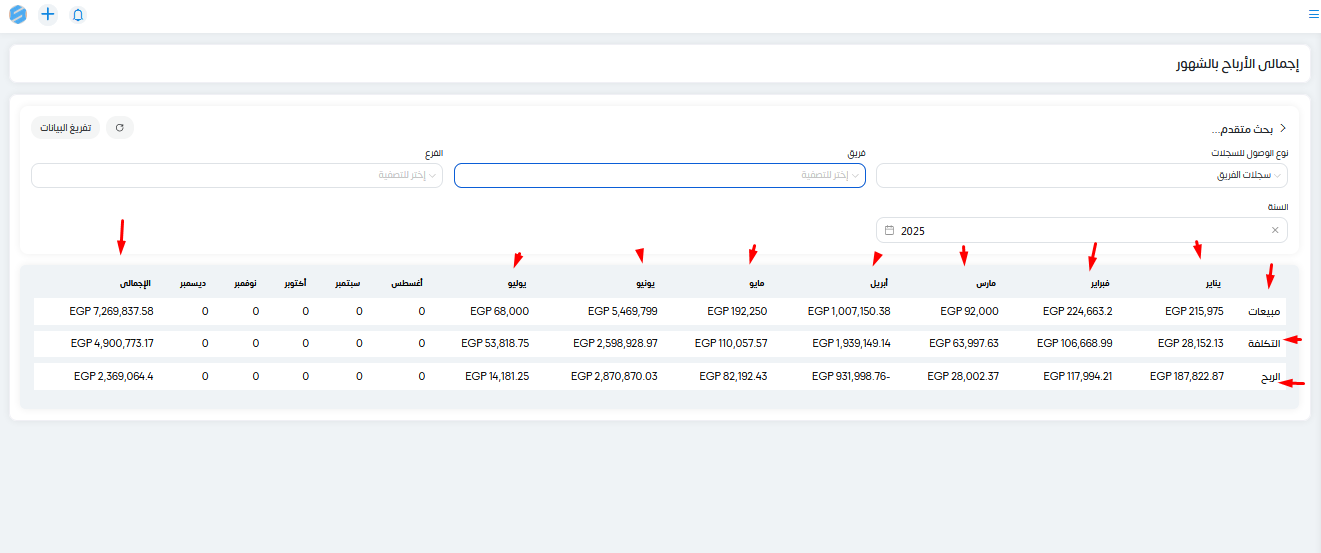1321x553 pixels.
Task: Click the refresh icon button
Action: [x=120, y=128]
